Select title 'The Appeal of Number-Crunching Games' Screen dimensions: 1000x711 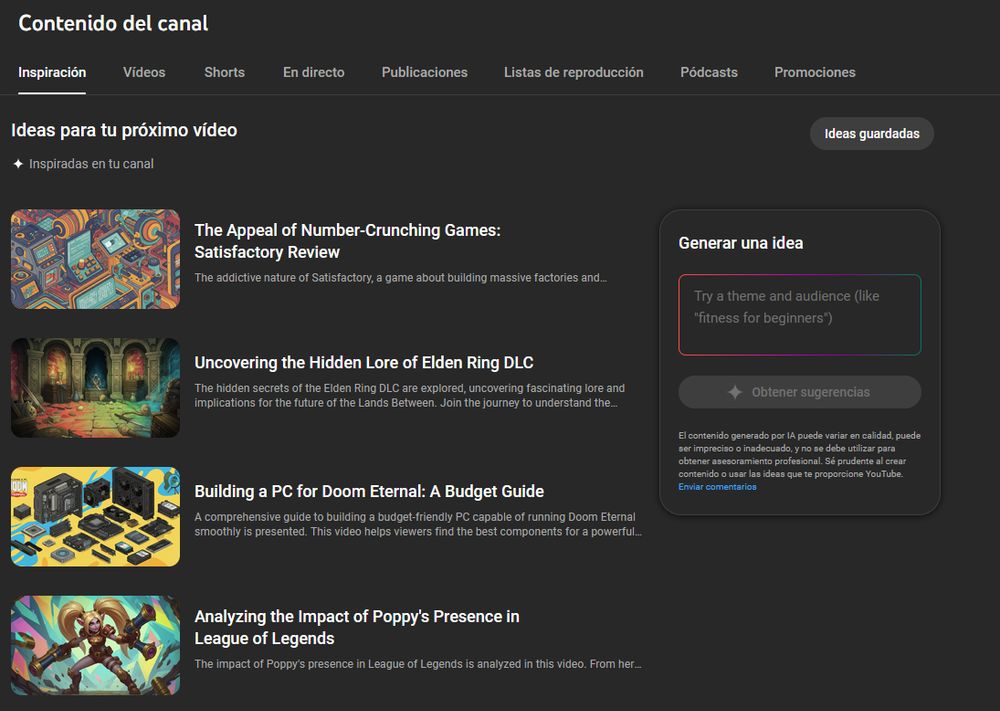(x=348, y=241)
